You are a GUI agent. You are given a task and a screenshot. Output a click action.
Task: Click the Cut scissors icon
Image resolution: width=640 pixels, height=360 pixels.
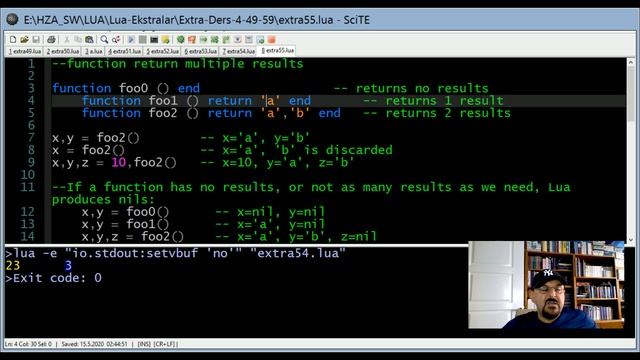click(66, 40)
